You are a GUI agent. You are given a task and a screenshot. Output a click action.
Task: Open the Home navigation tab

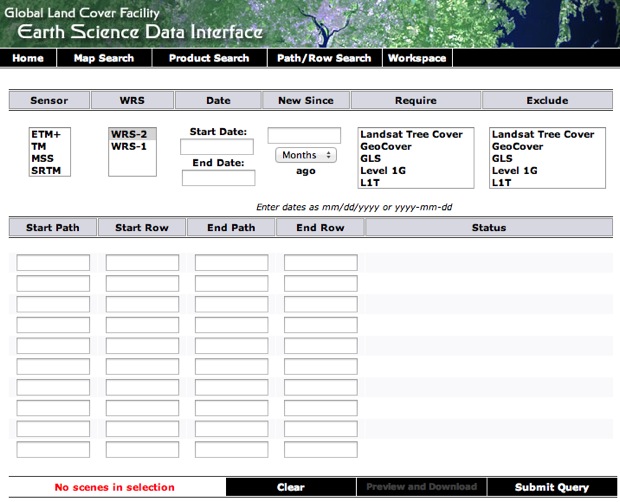click(x=28, y=58)
